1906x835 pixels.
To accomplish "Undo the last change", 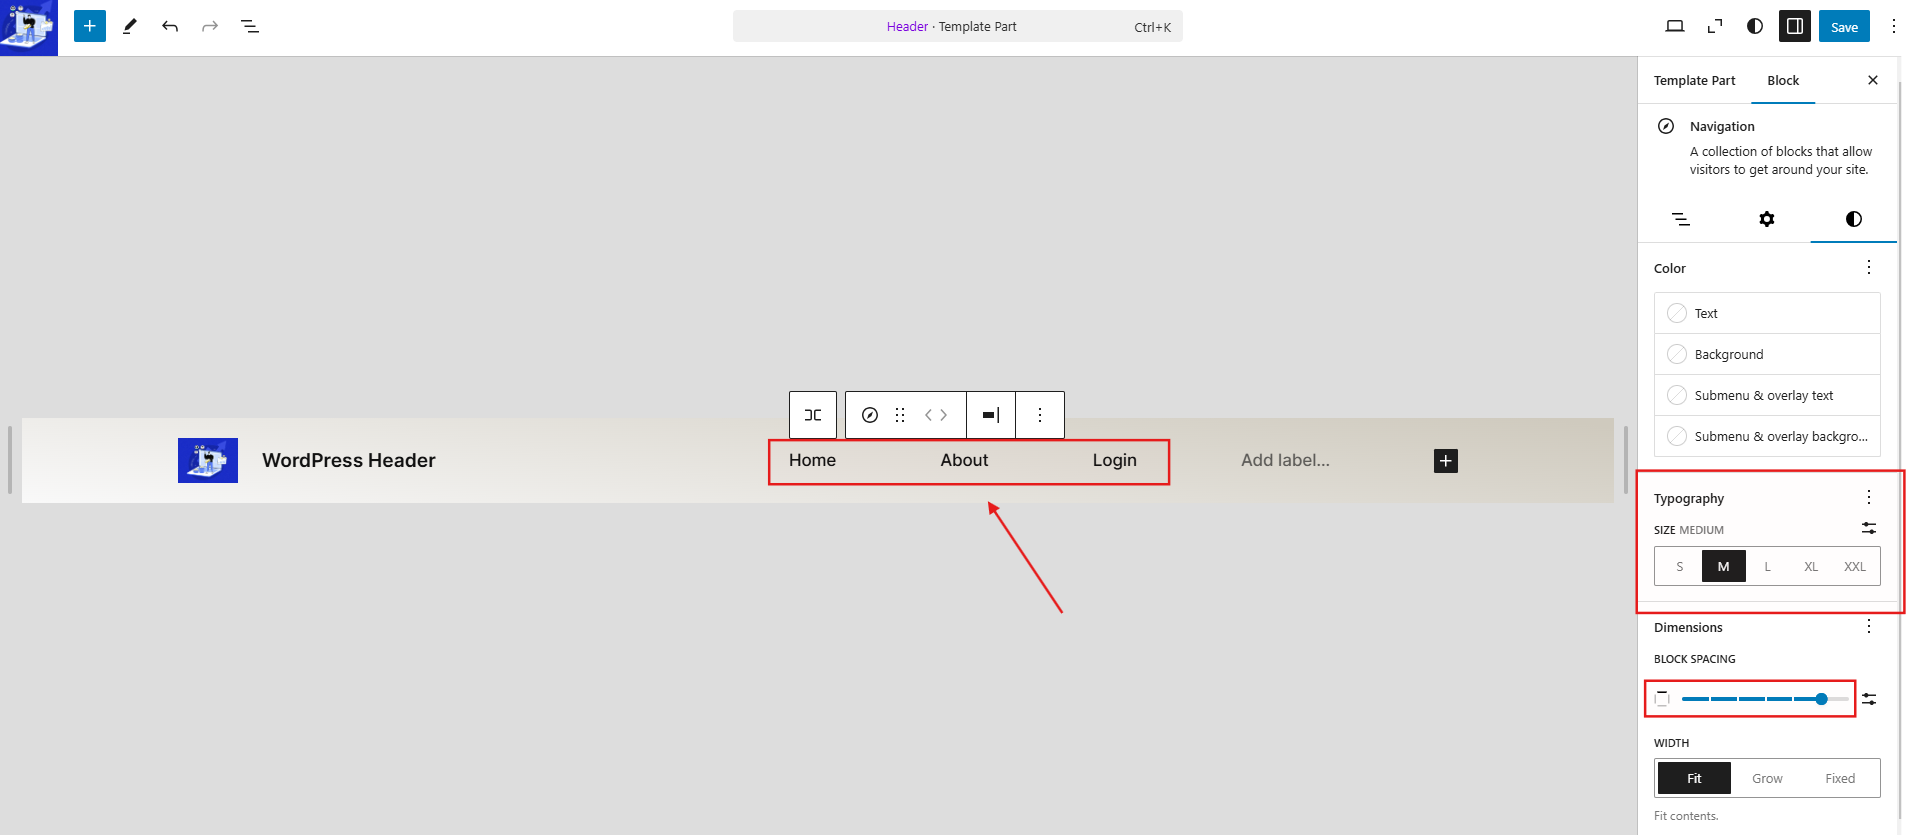I will (x=170, y=27).
